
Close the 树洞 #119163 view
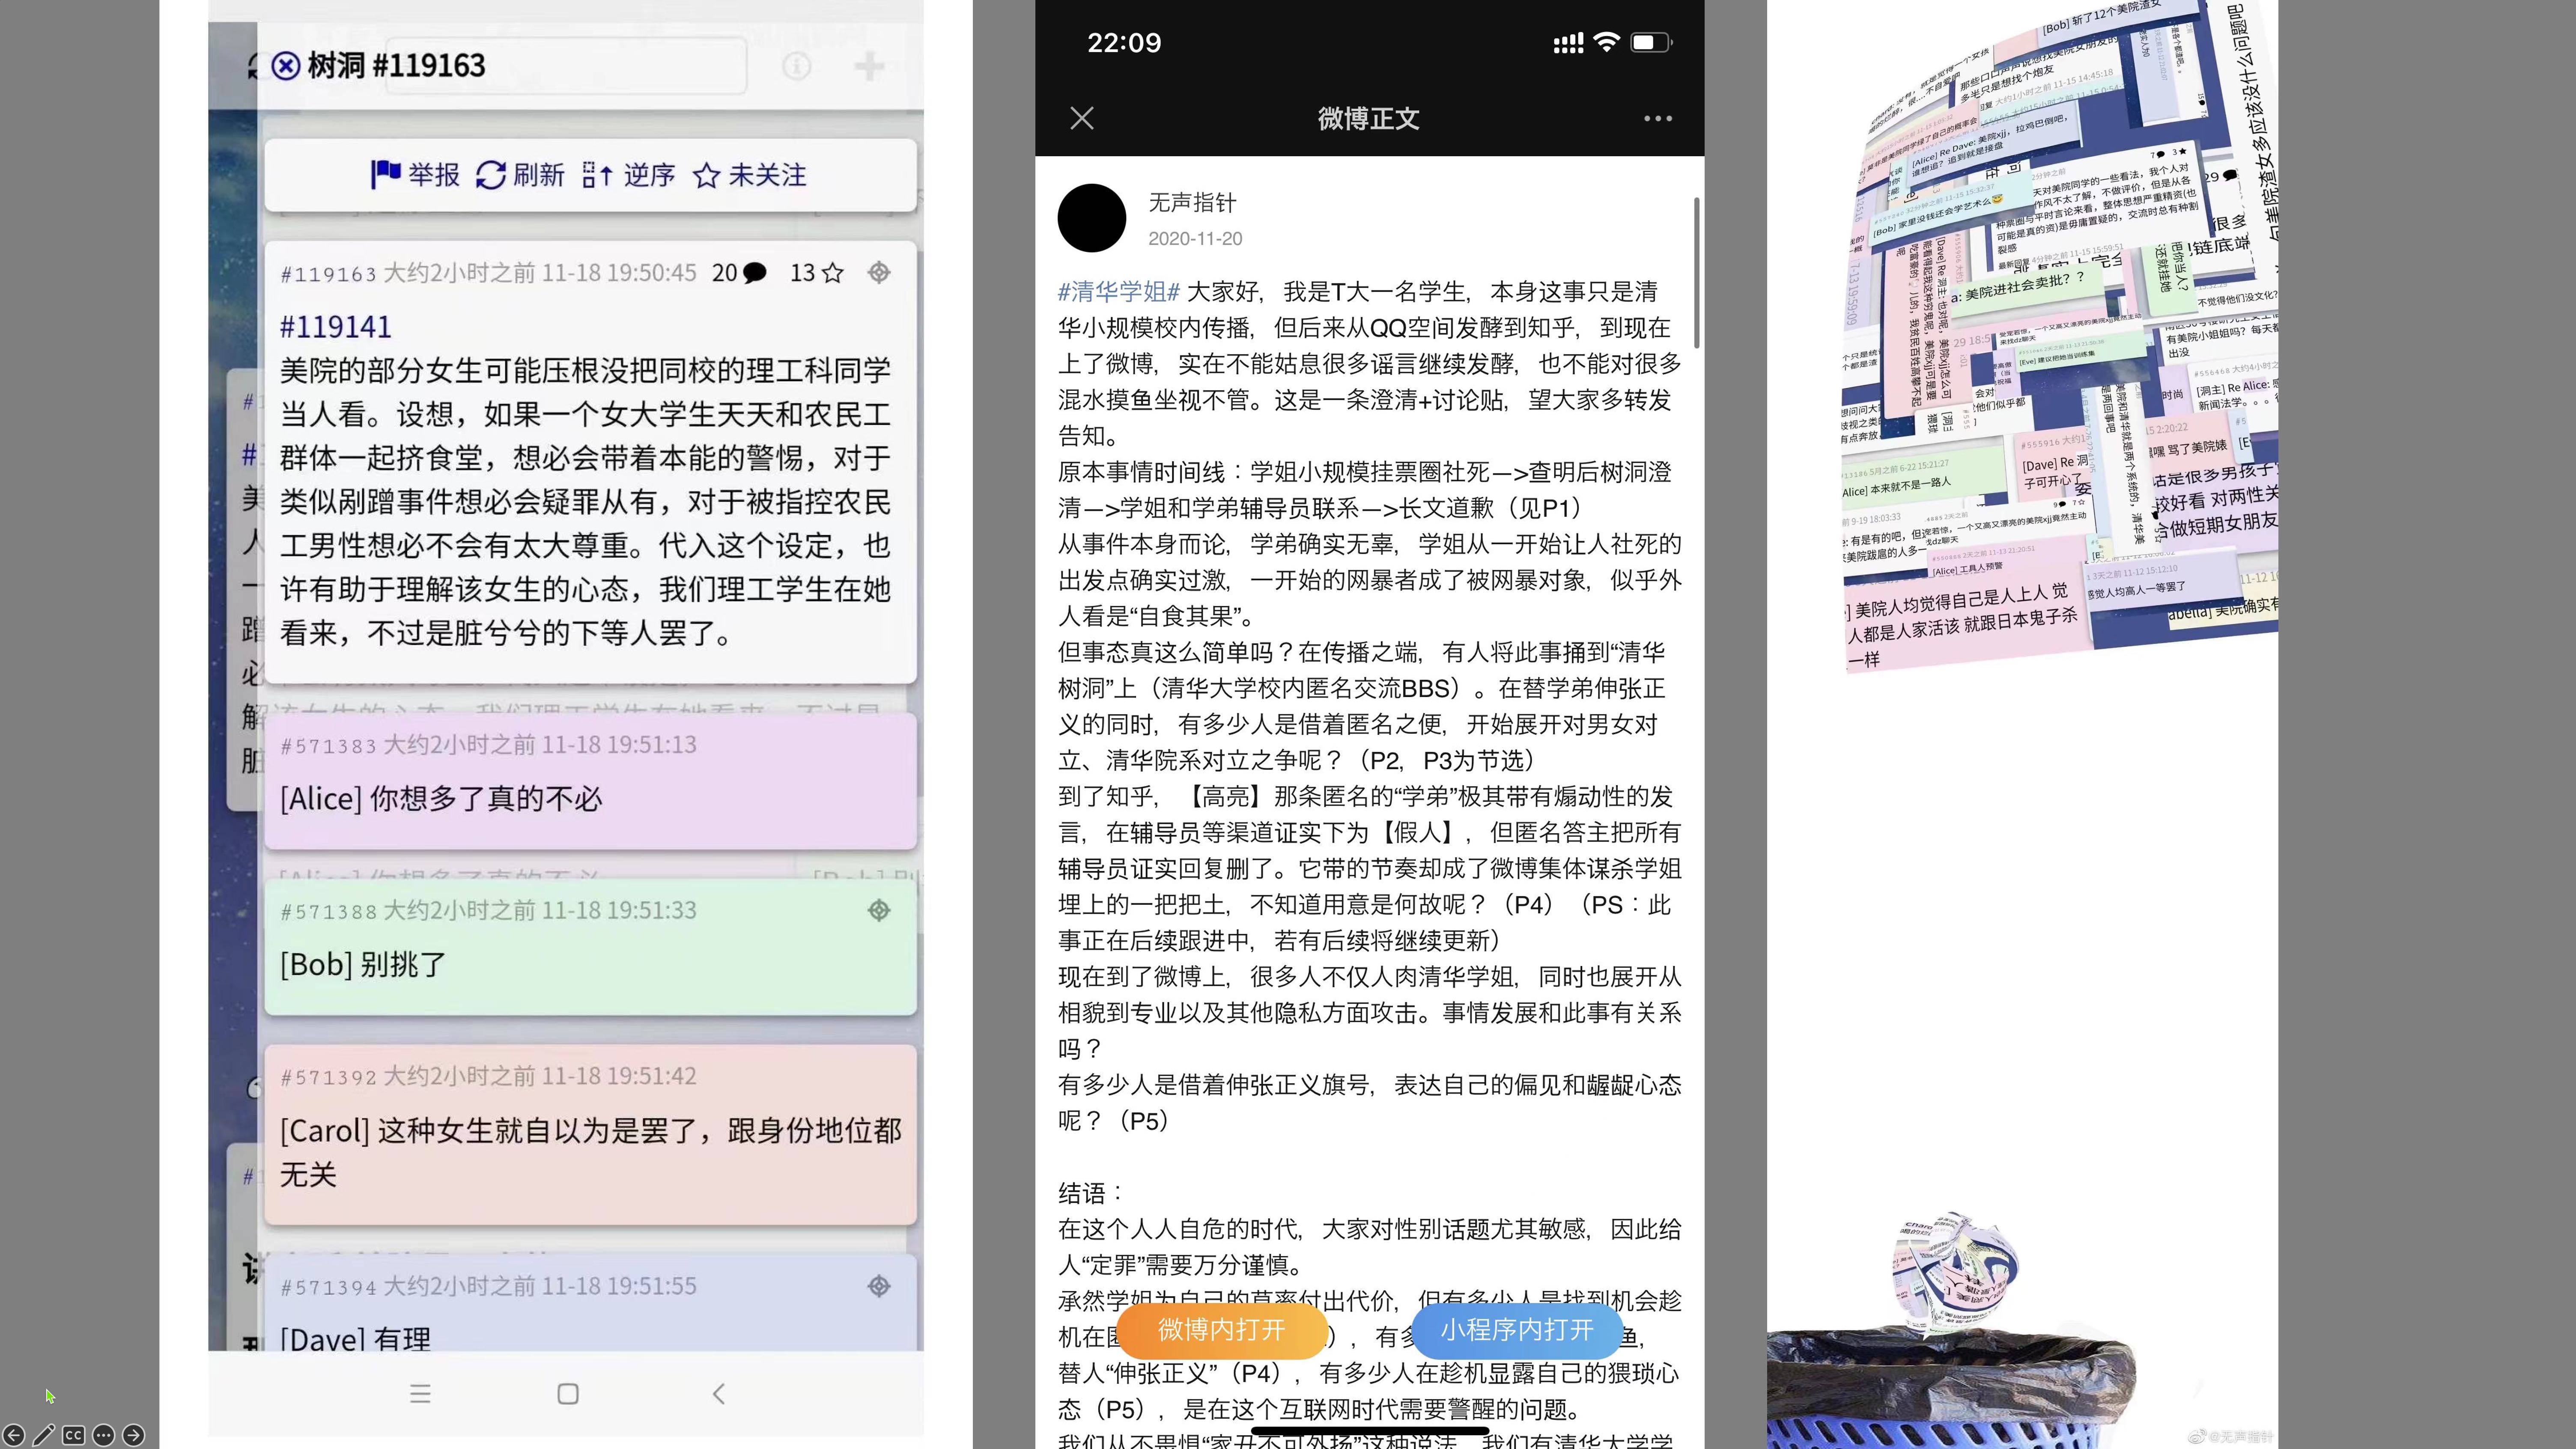coord(285,66)
